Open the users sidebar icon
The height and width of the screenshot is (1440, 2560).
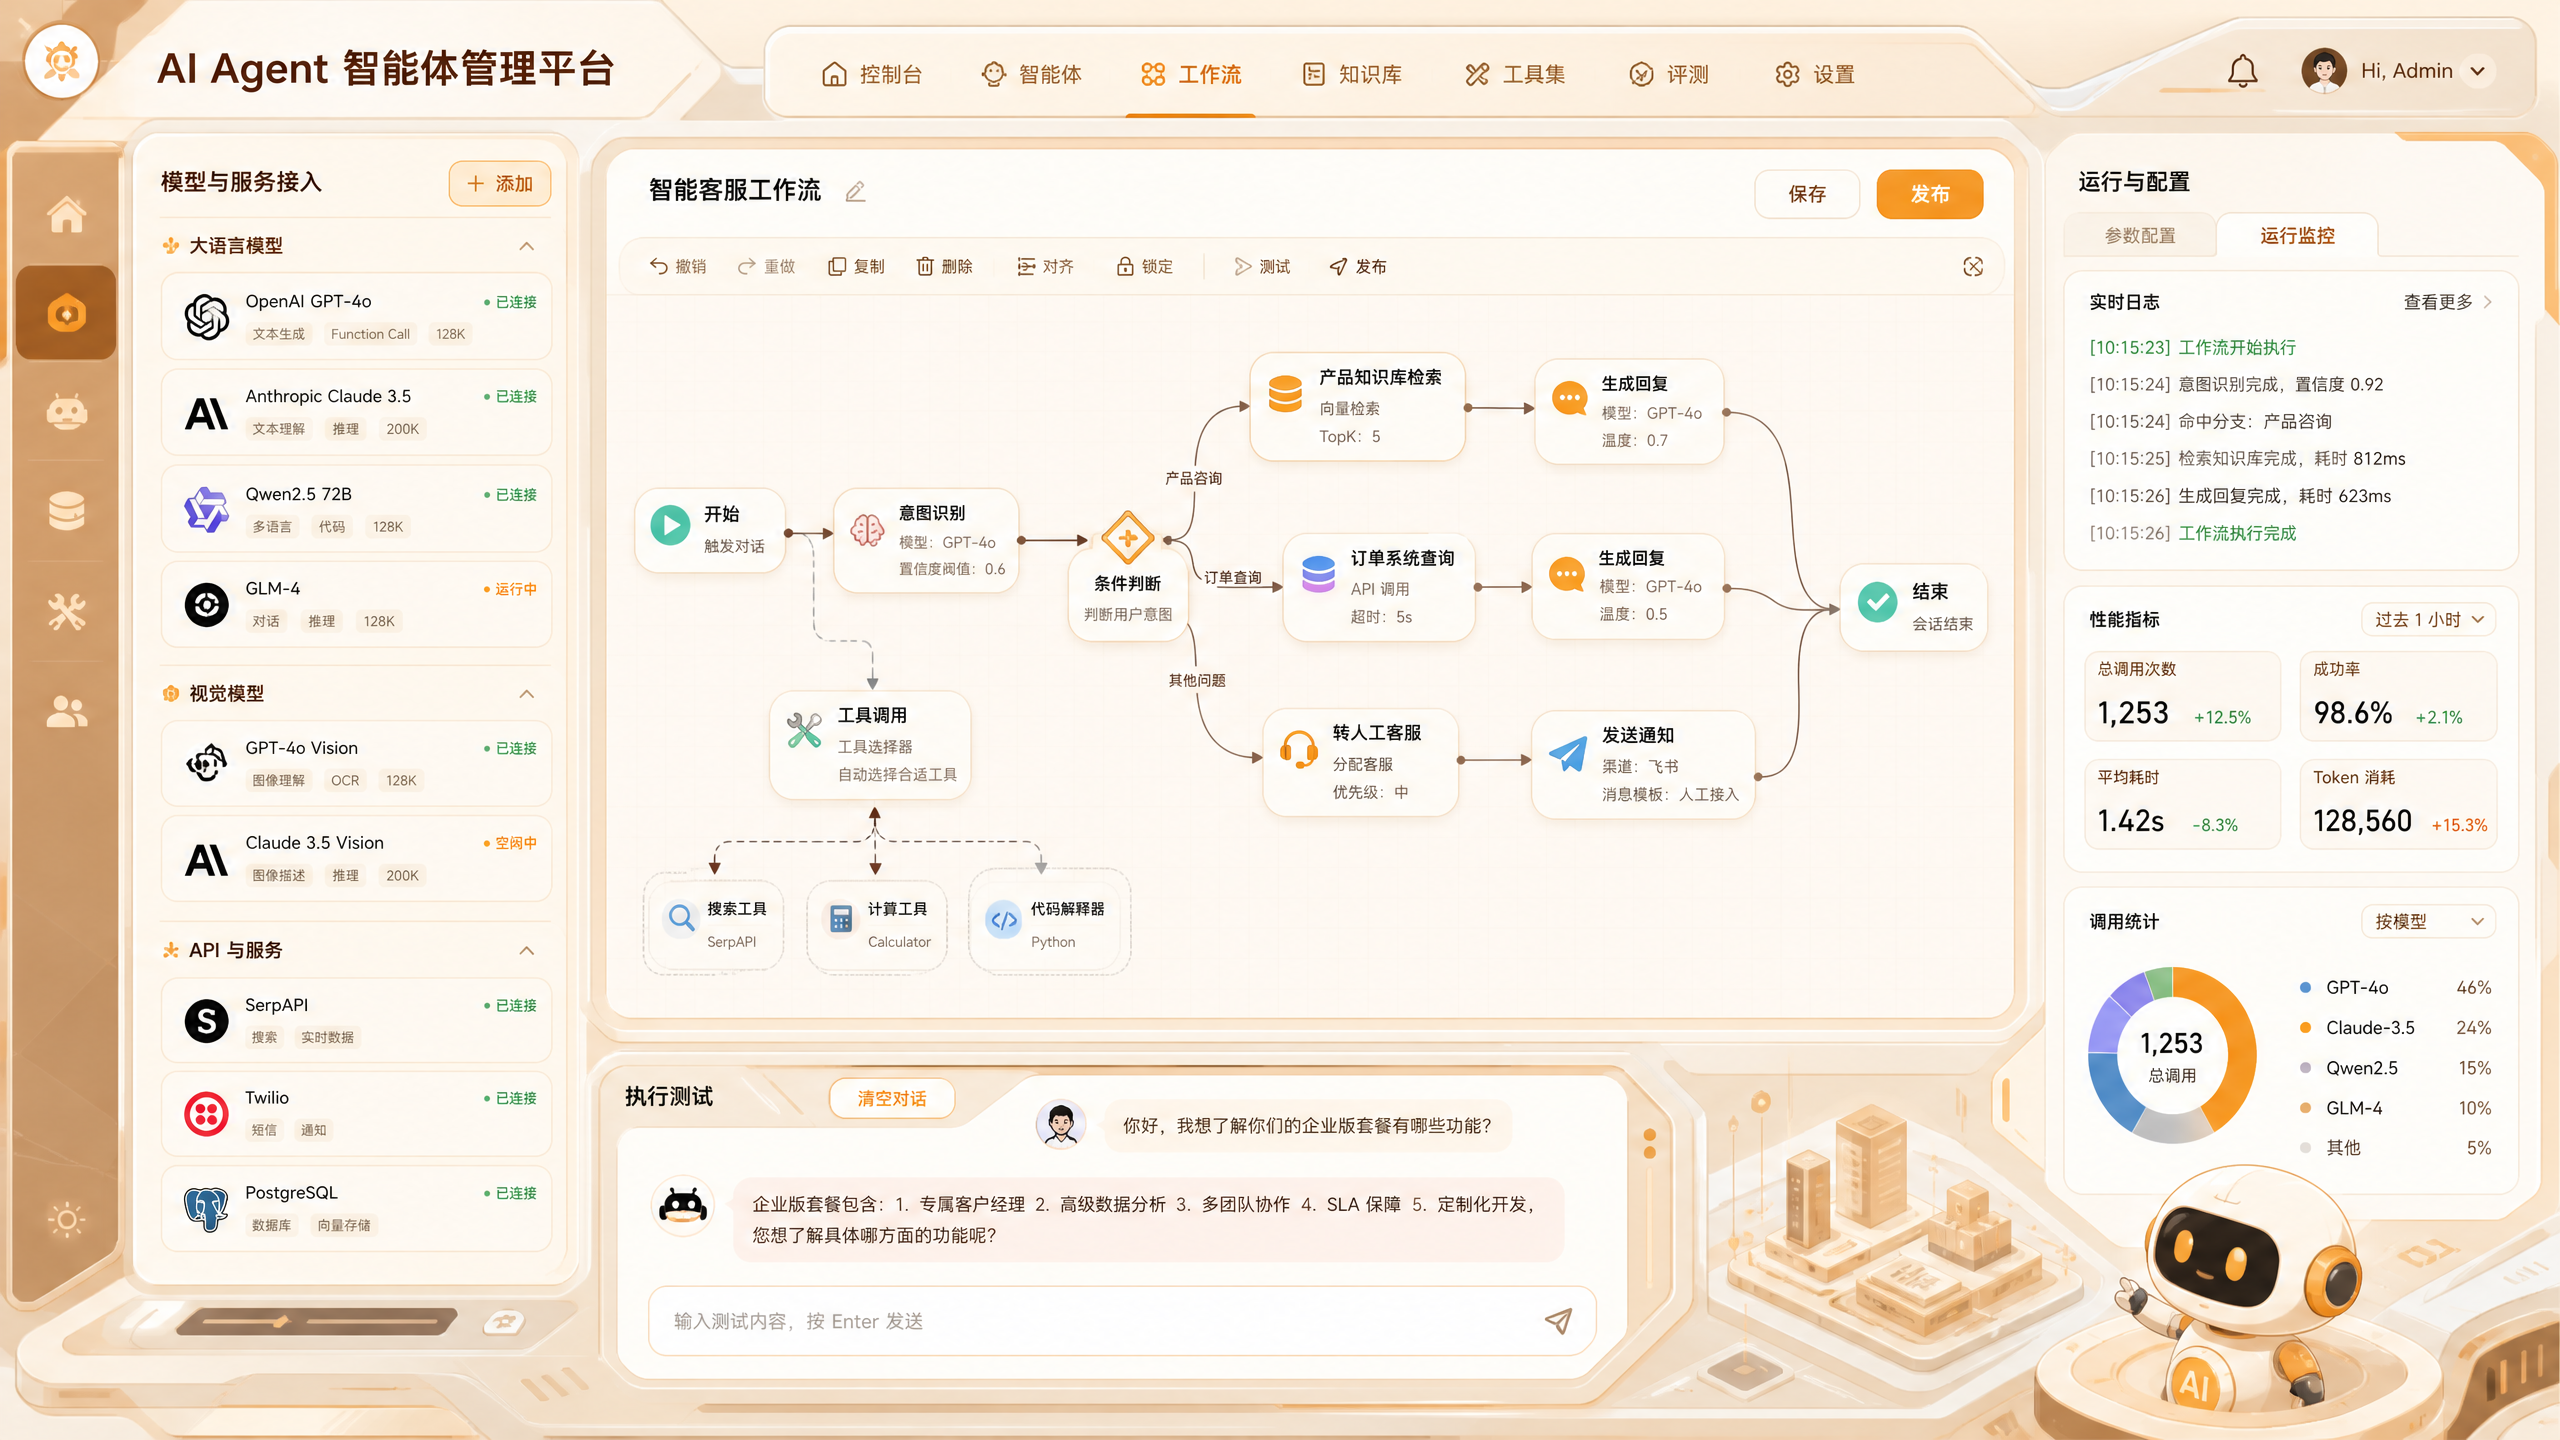pyautogui.click(x=66, y=711)
